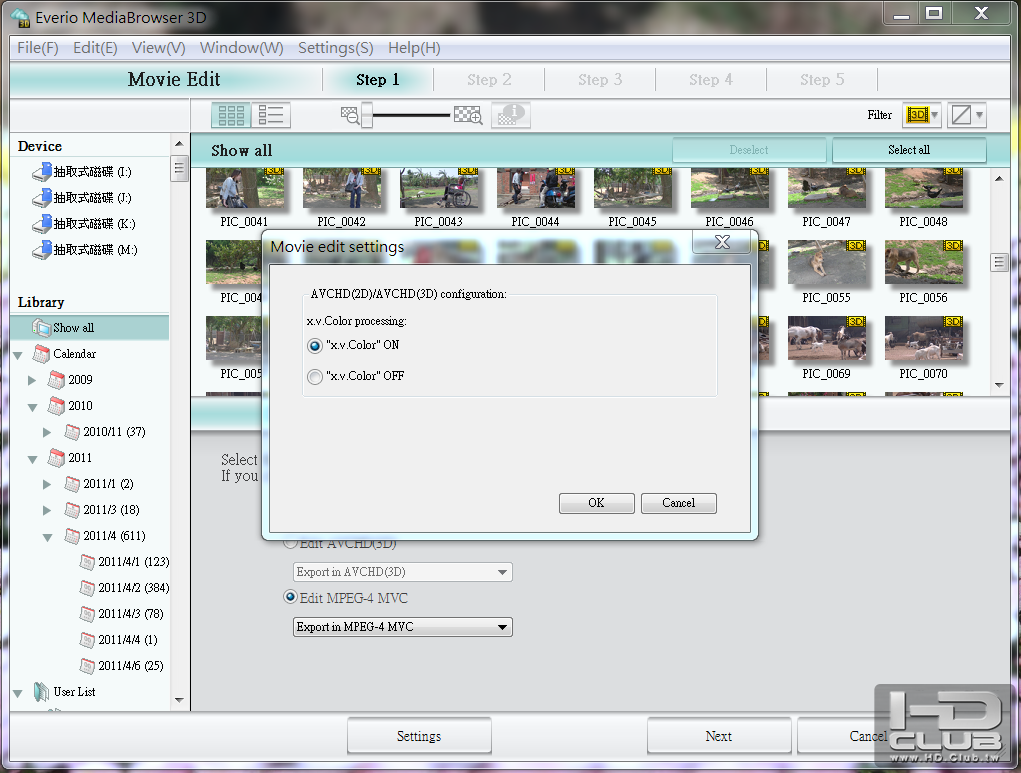This screenshot has height=773, width=1021.
Task: Close the Movie edit settings dialog
Action: (x=722, y=242)
